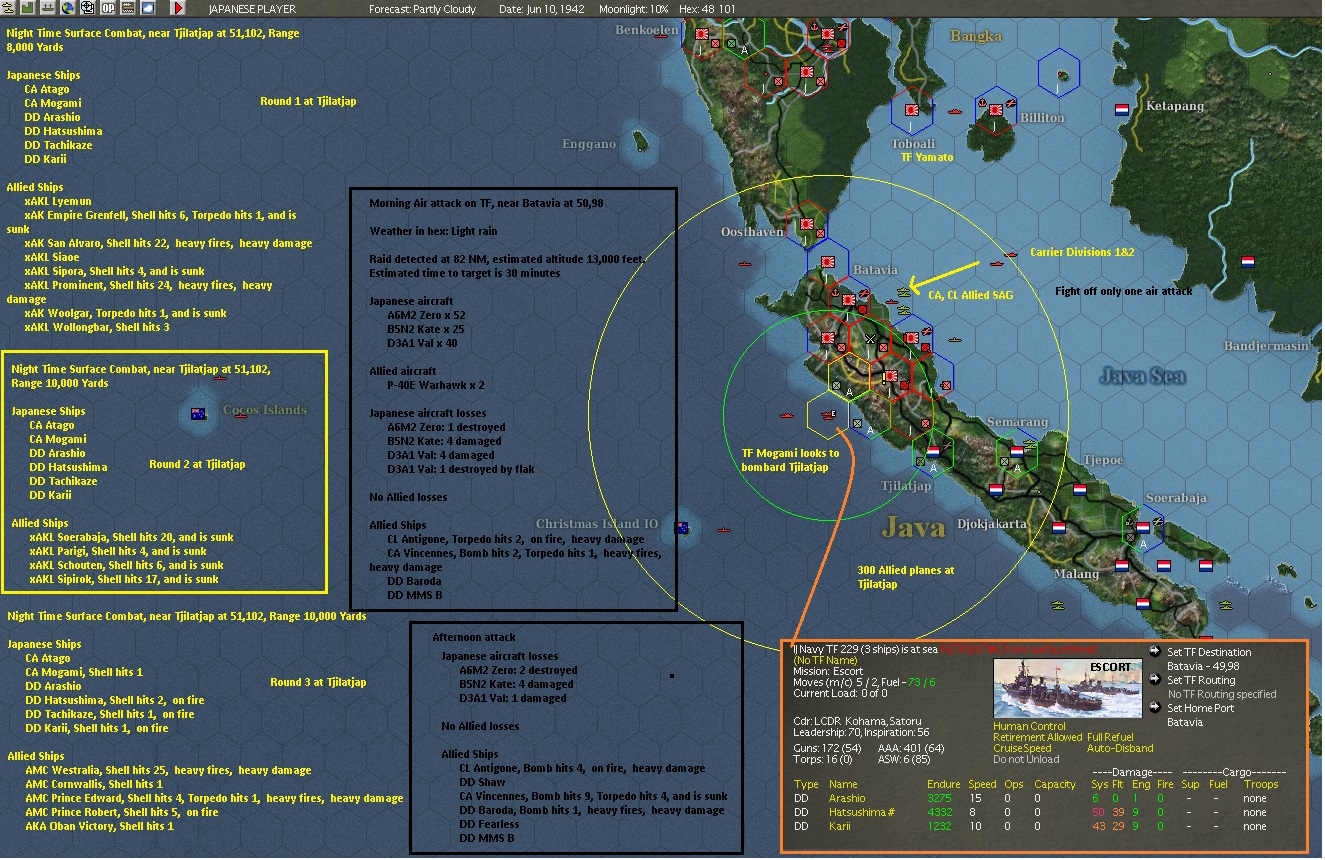This screenshot has width=1325, height=860.
Task: Click the Speed column header
Action: (982, 785)
